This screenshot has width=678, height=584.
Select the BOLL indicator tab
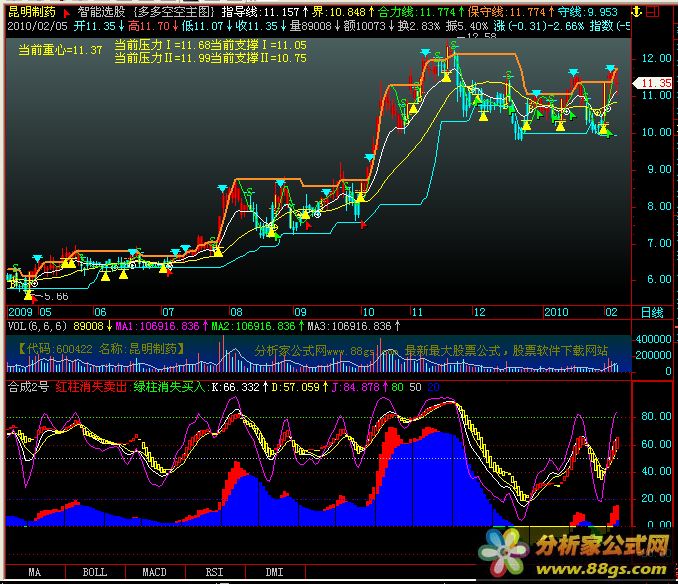(94, 573)
